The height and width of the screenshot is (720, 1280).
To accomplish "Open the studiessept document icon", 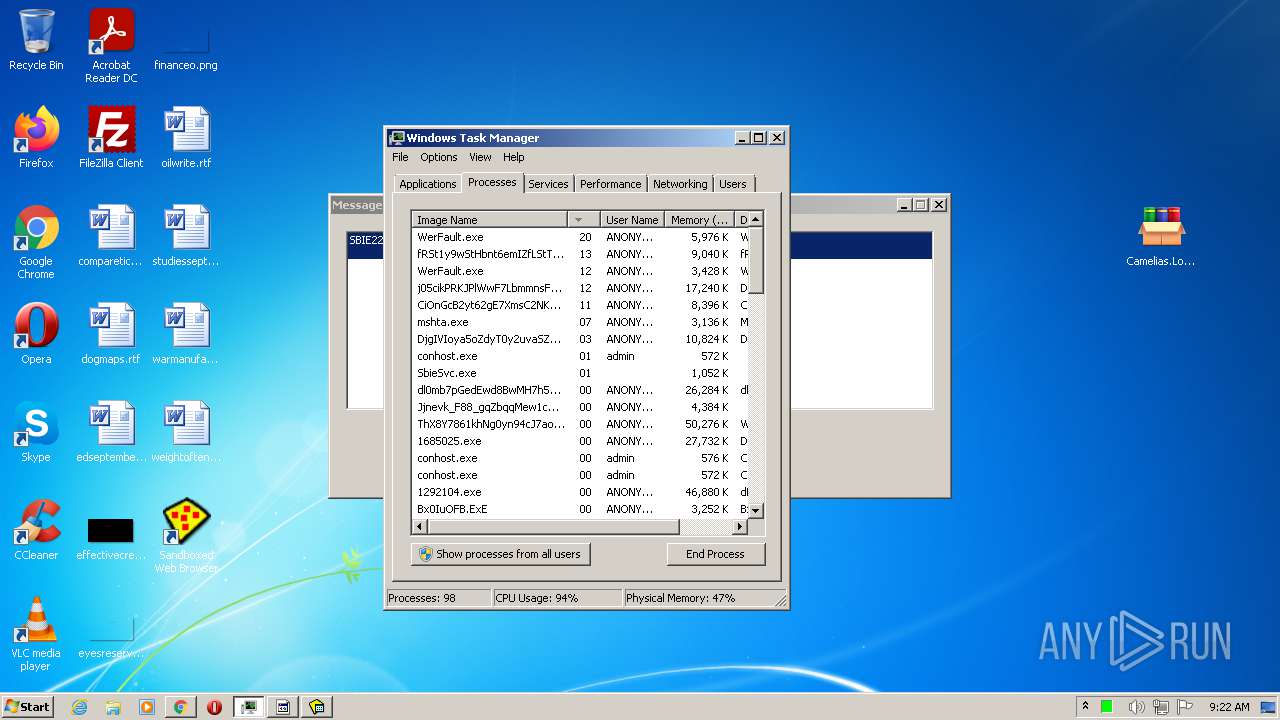I will 186,236.
